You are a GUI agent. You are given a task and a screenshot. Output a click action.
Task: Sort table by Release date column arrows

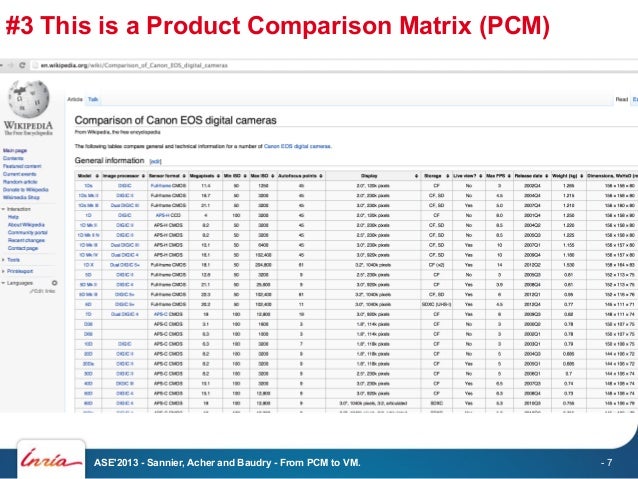click(547, 176)
